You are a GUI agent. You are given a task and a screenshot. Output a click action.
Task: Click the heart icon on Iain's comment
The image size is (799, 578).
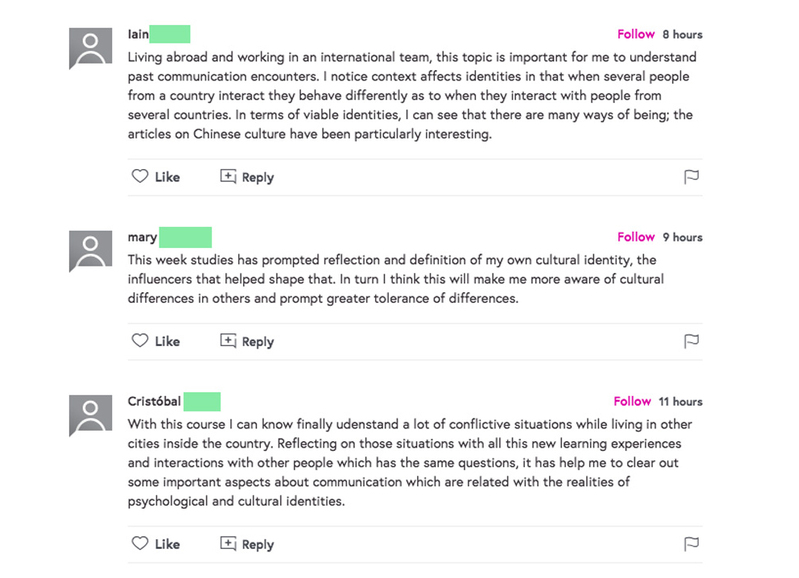coord(140,177)
